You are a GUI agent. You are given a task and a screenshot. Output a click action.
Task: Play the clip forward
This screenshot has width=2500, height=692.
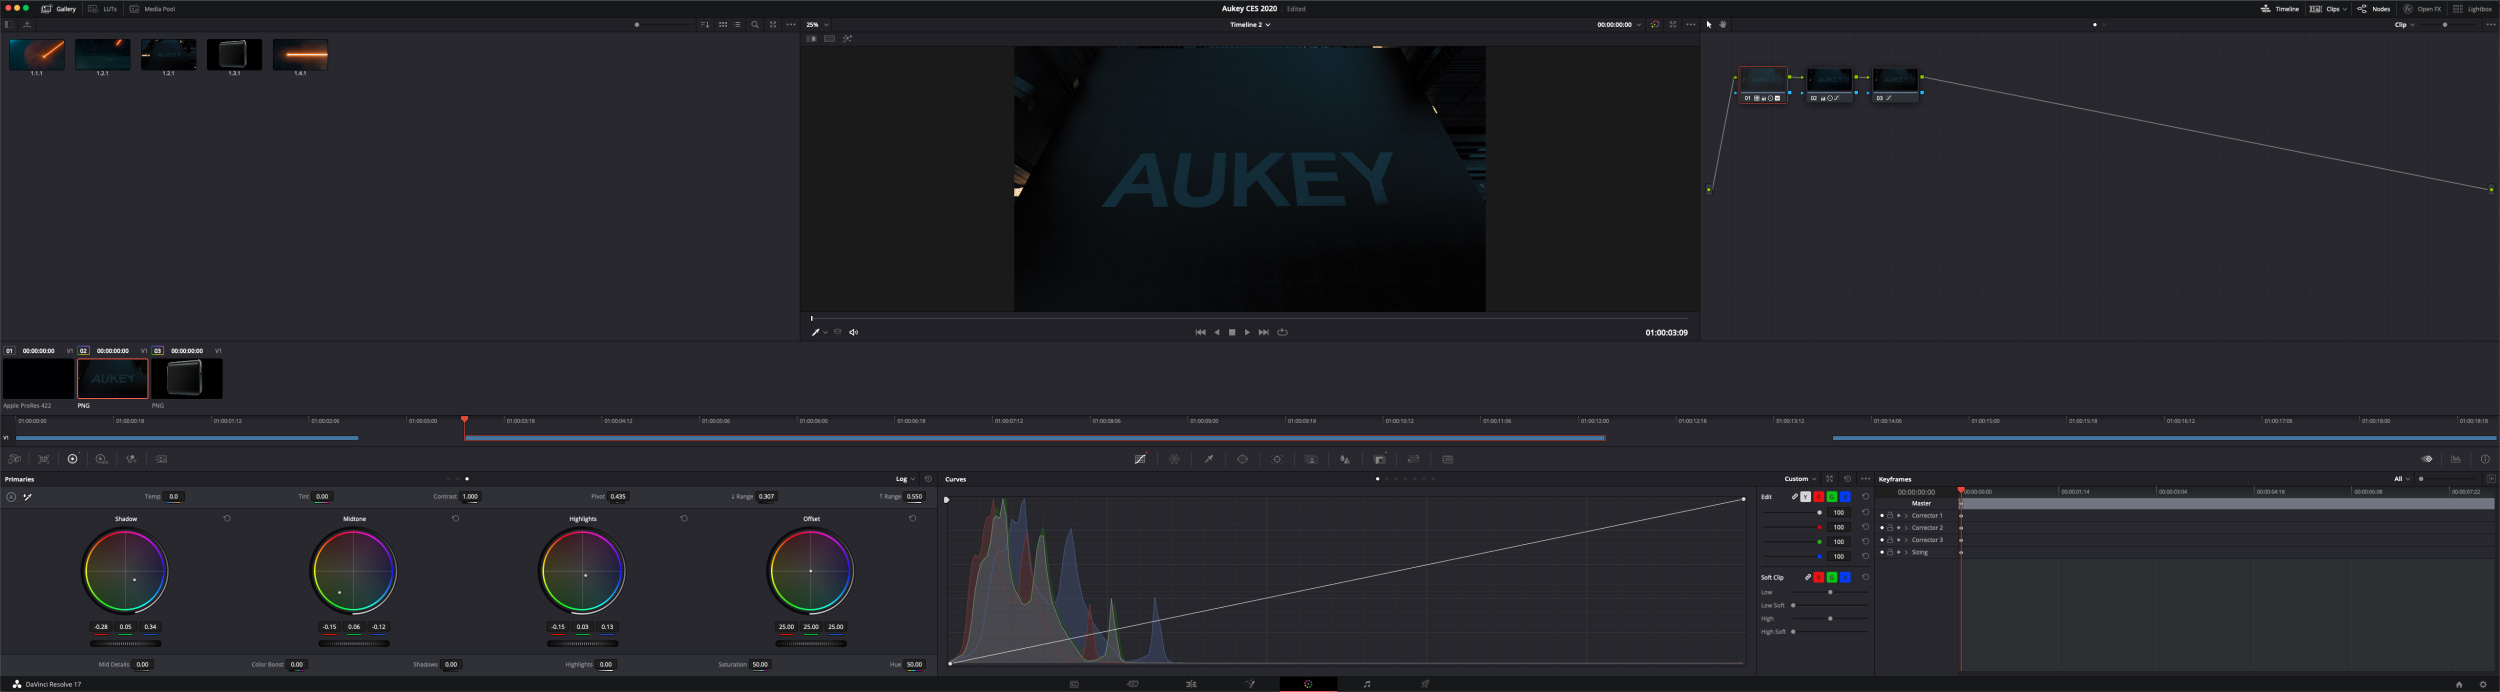(x=1247, y=333)
